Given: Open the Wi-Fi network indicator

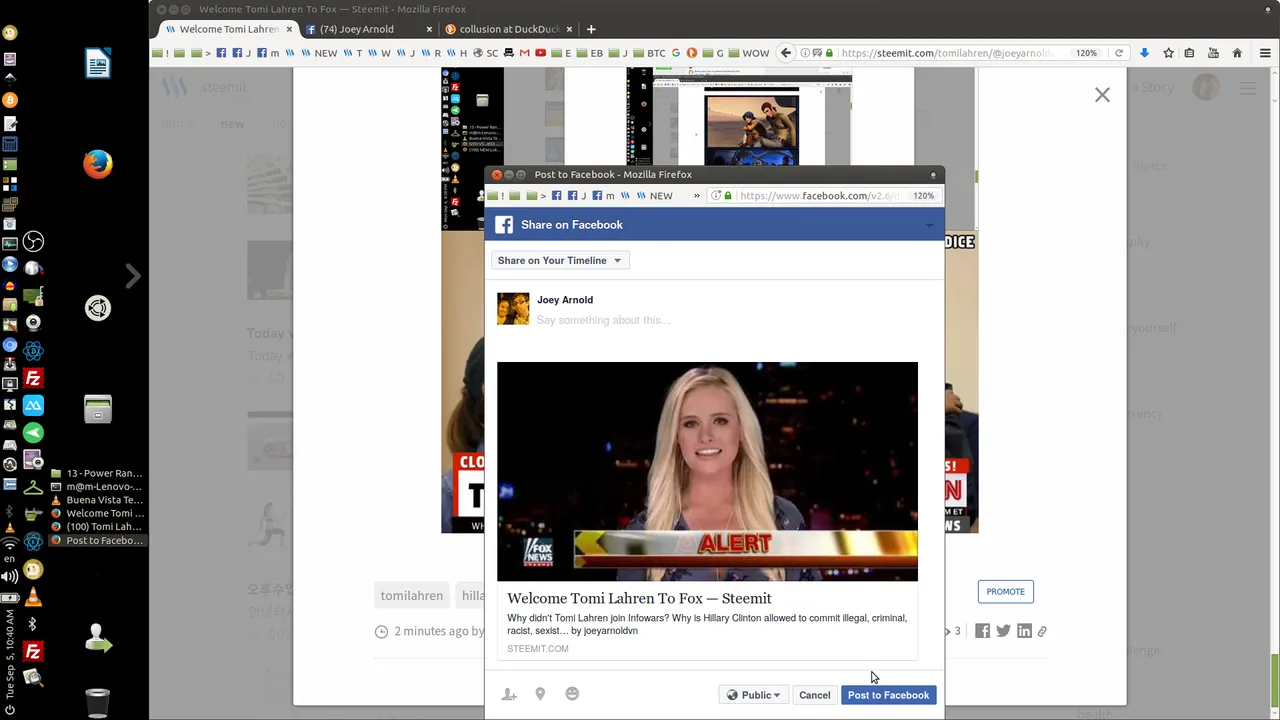Looking at the screenshot, I should click(10, 543).
